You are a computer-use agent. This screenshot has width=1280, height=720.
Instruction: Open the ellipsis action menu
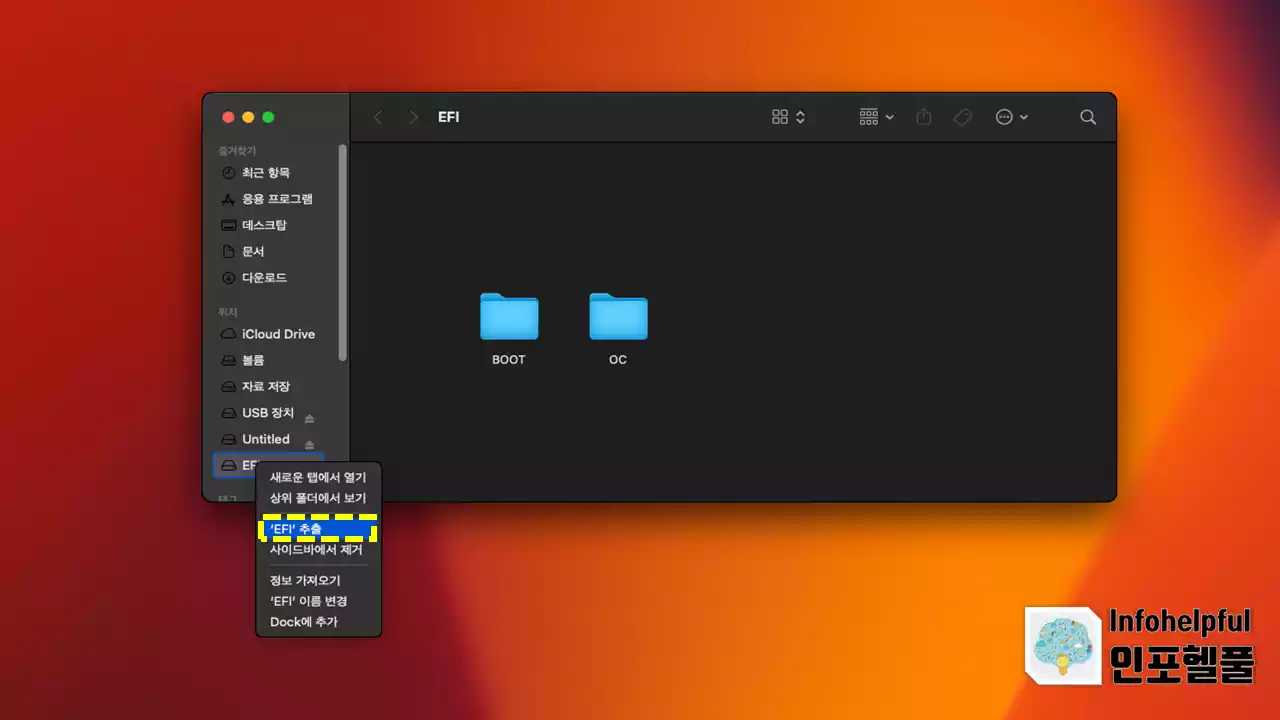click(x=1012, y=117)
